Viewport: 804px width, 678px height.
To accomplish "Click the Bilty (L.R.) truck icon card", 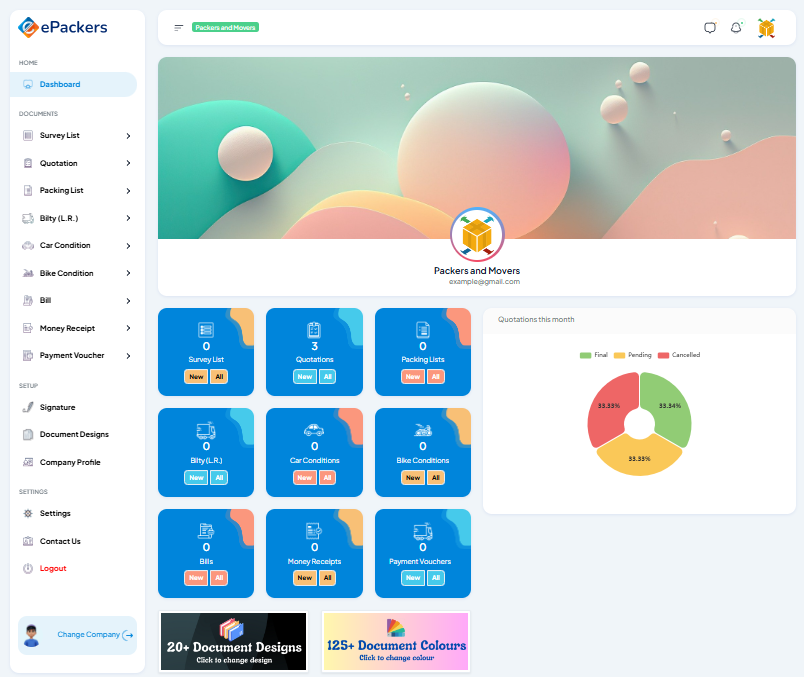I will click(x=206, y=431).
